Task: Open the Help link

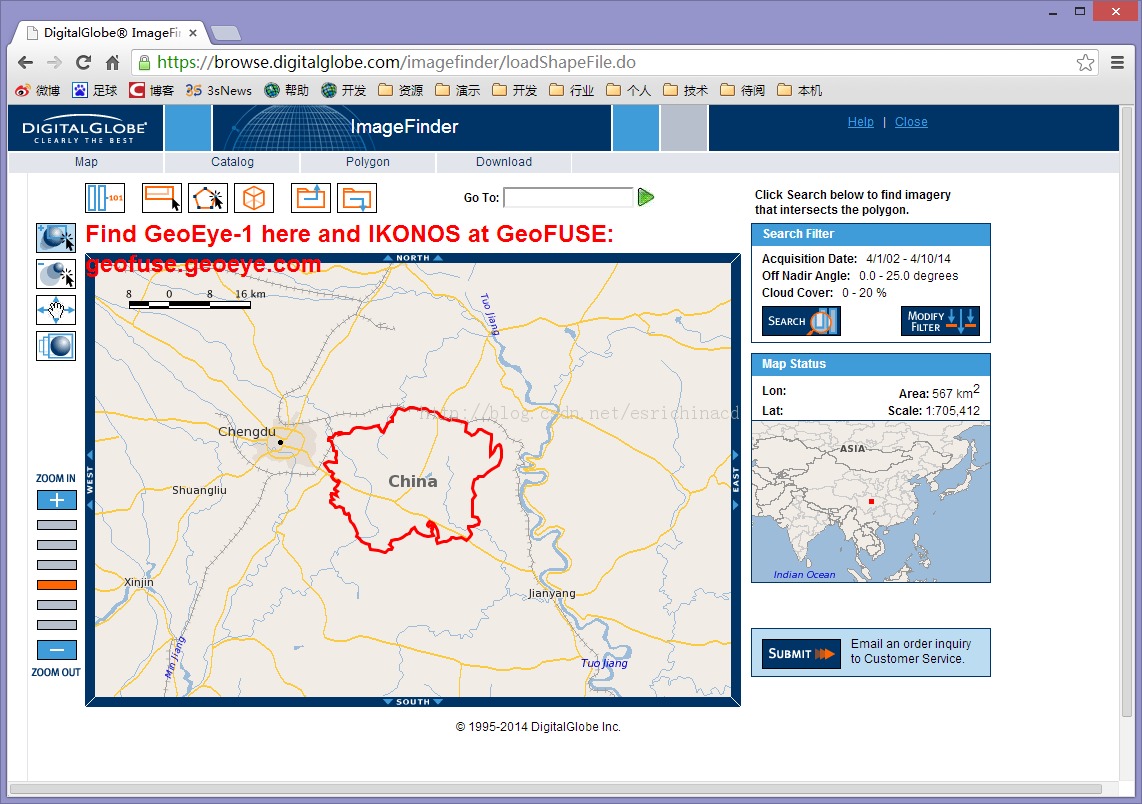Action: 860,122
